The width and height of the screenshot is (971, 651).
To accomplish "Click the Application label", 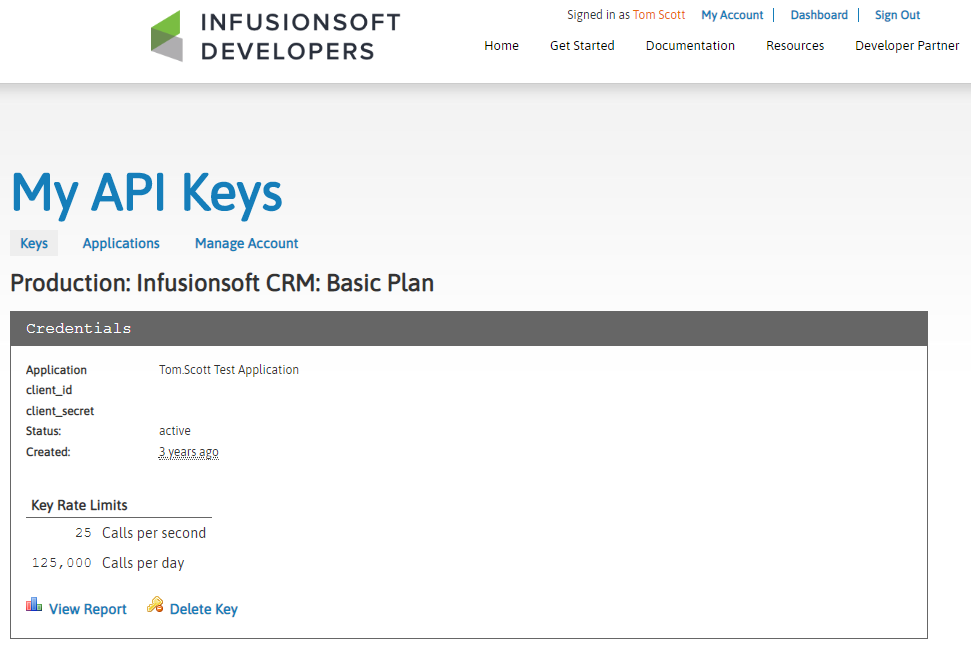I will coord(56,370).
